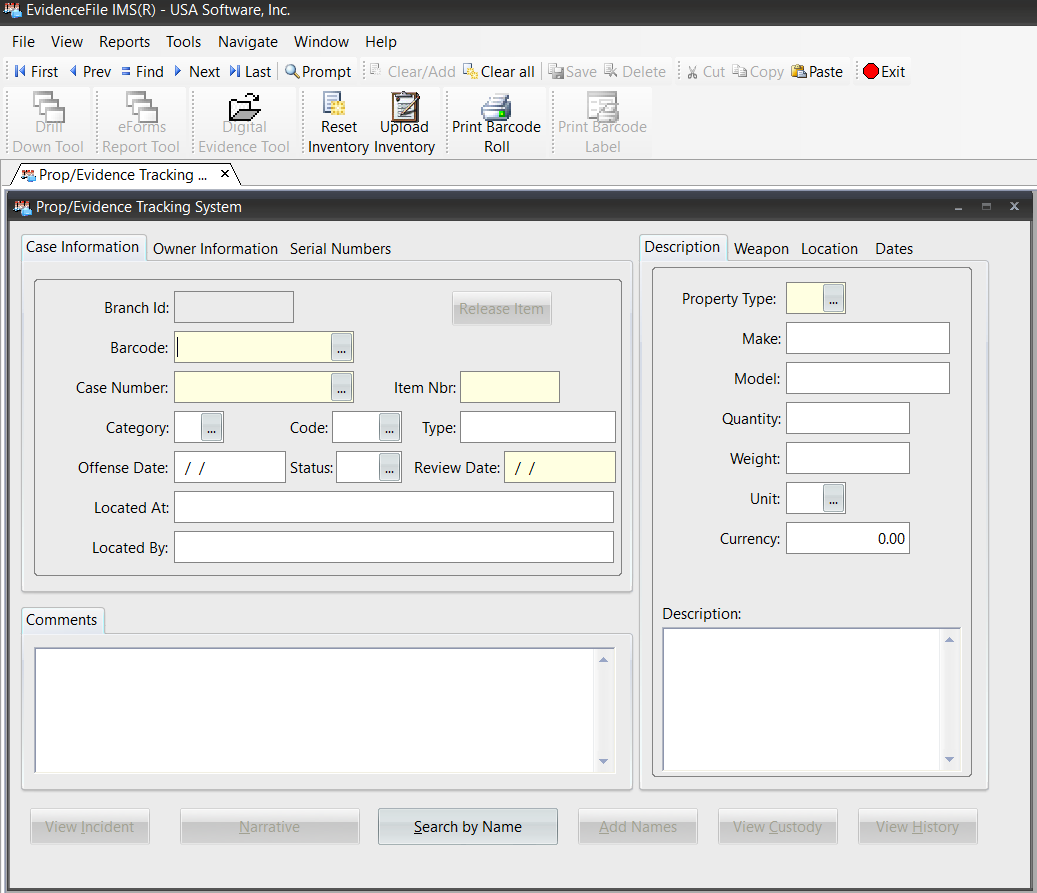
Task: Click the Located At input field
Action: tap(393, 508)
